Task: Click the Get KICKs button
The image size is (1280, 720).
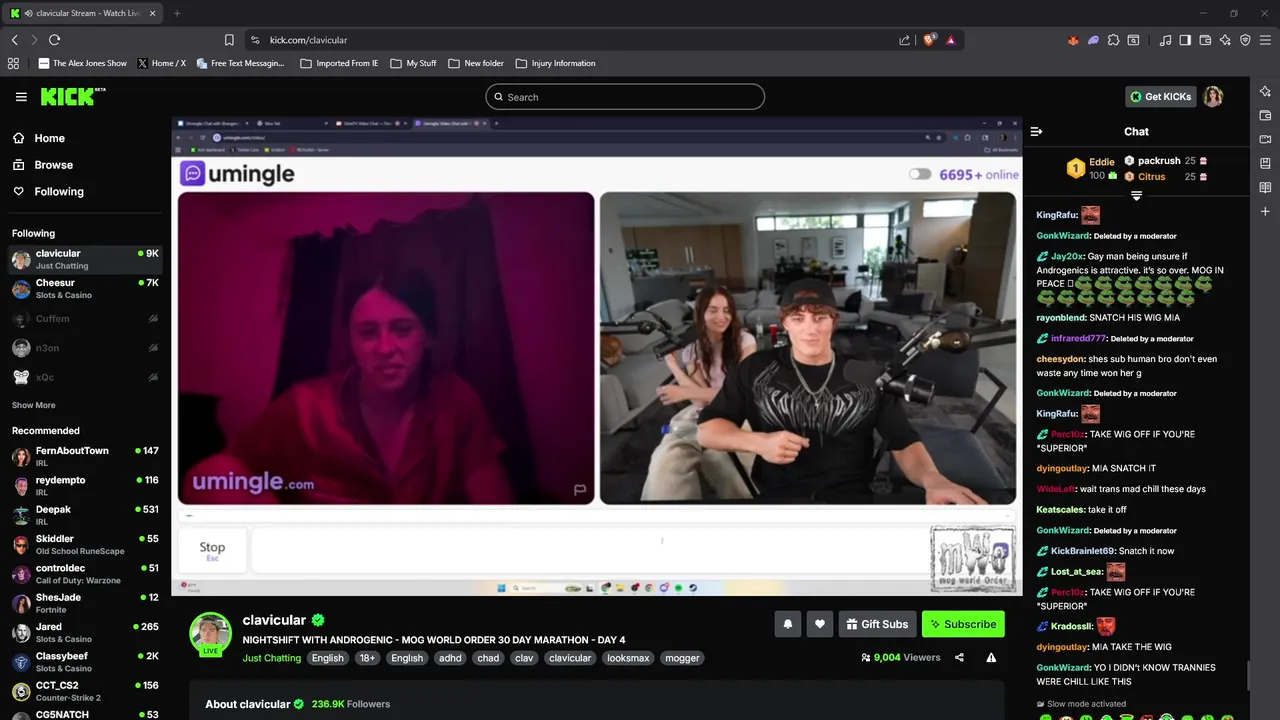Action: (x=1161, y=97)
